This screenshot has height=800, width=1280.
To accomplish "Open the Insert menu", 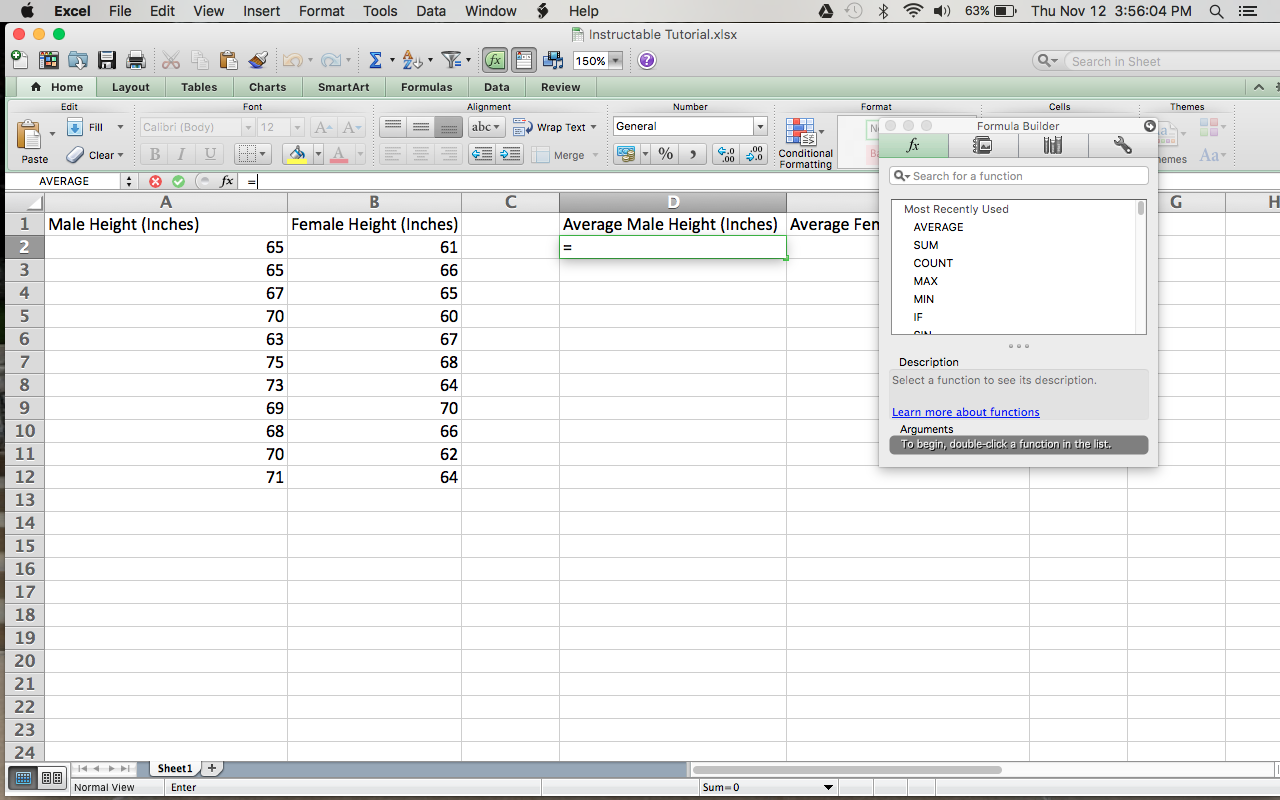I will click(261, 11).
